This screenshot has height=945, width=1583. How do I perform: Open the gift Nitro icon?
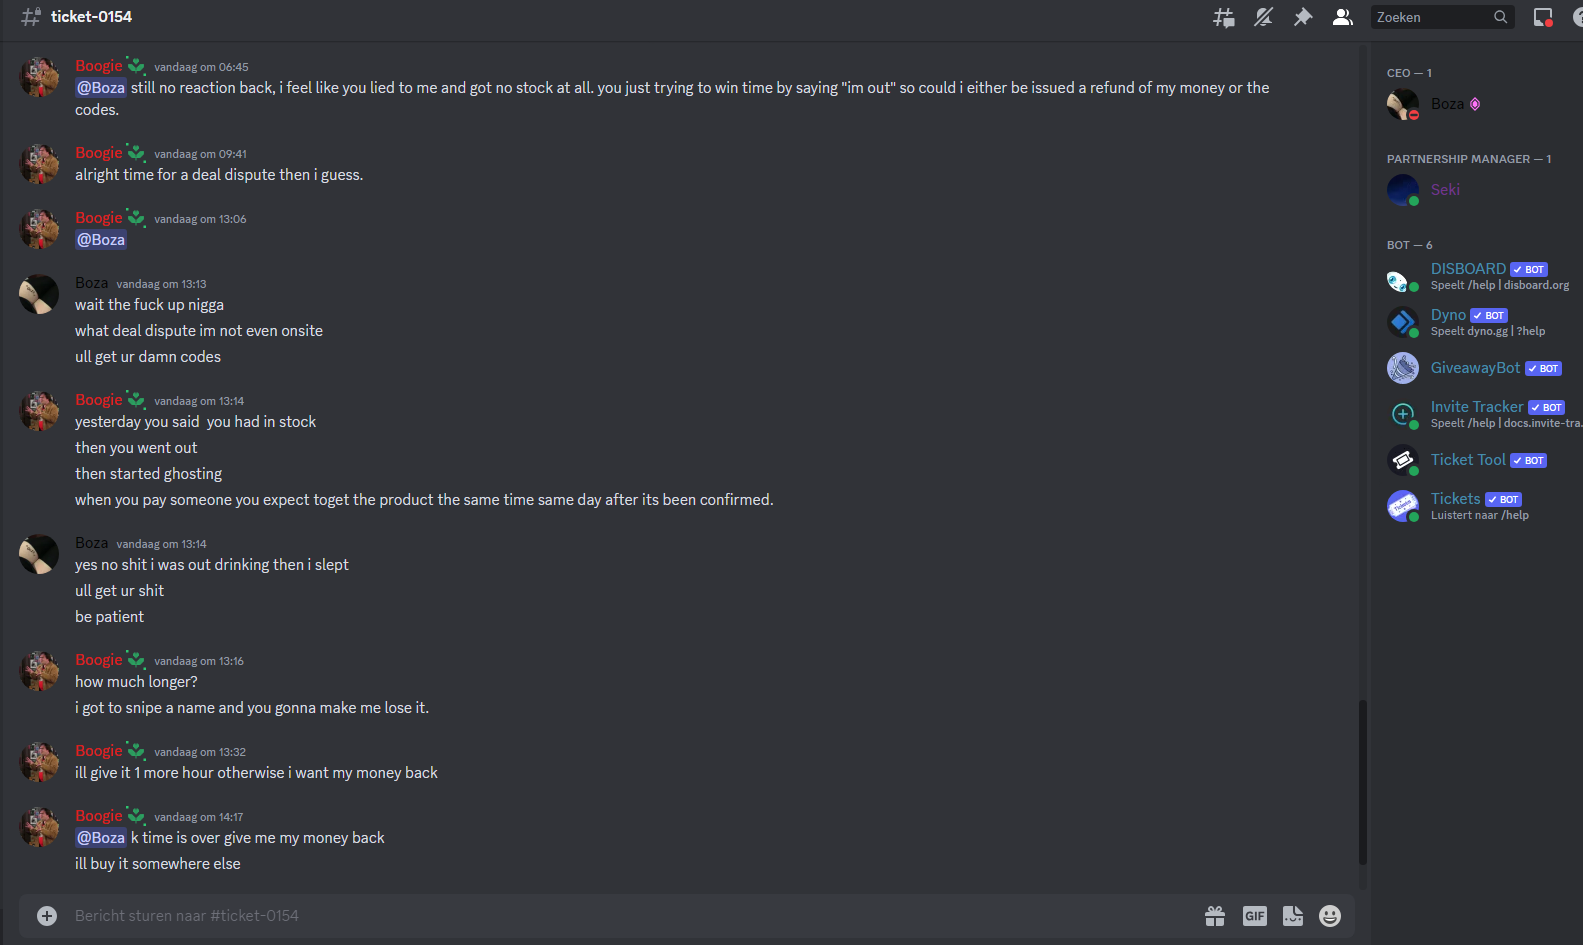click(1215, 916)
